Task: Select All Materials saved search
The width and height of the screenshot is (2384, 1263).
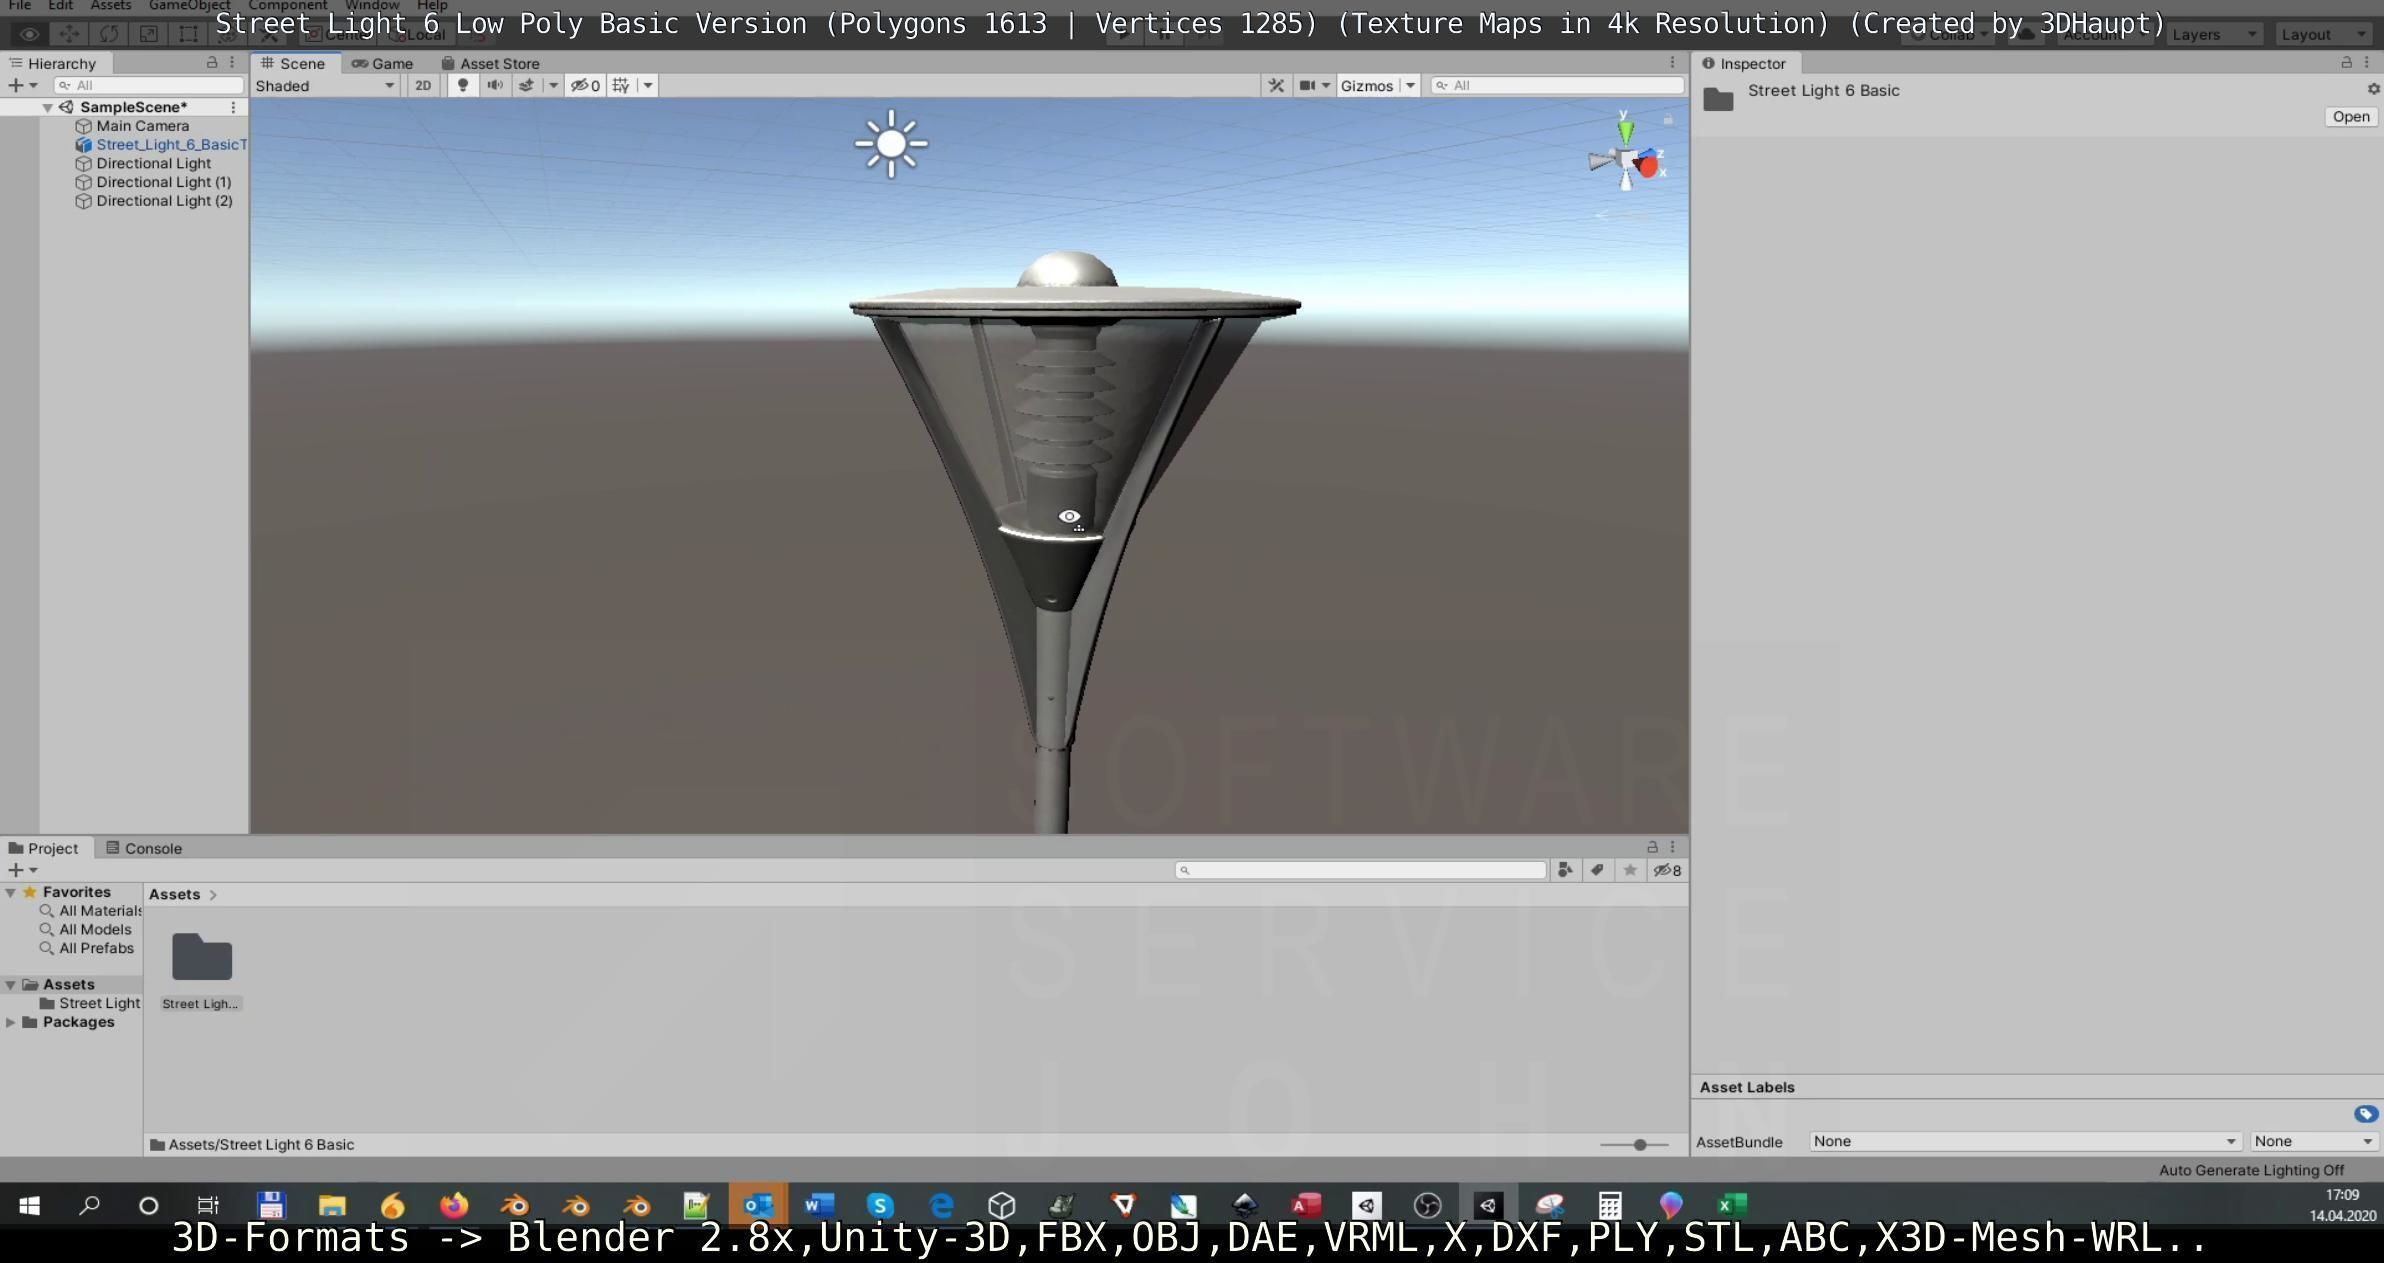Action: click(x=91, y=911)
